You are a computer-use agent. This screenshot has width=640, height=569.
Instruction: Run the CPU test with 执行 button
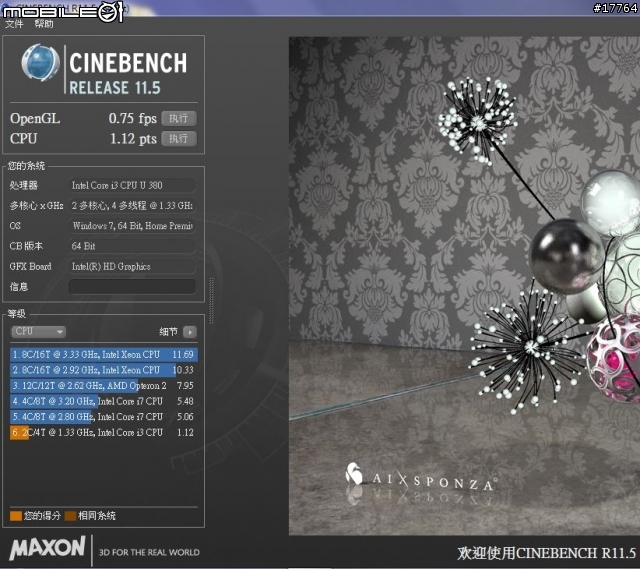[179, 138]
